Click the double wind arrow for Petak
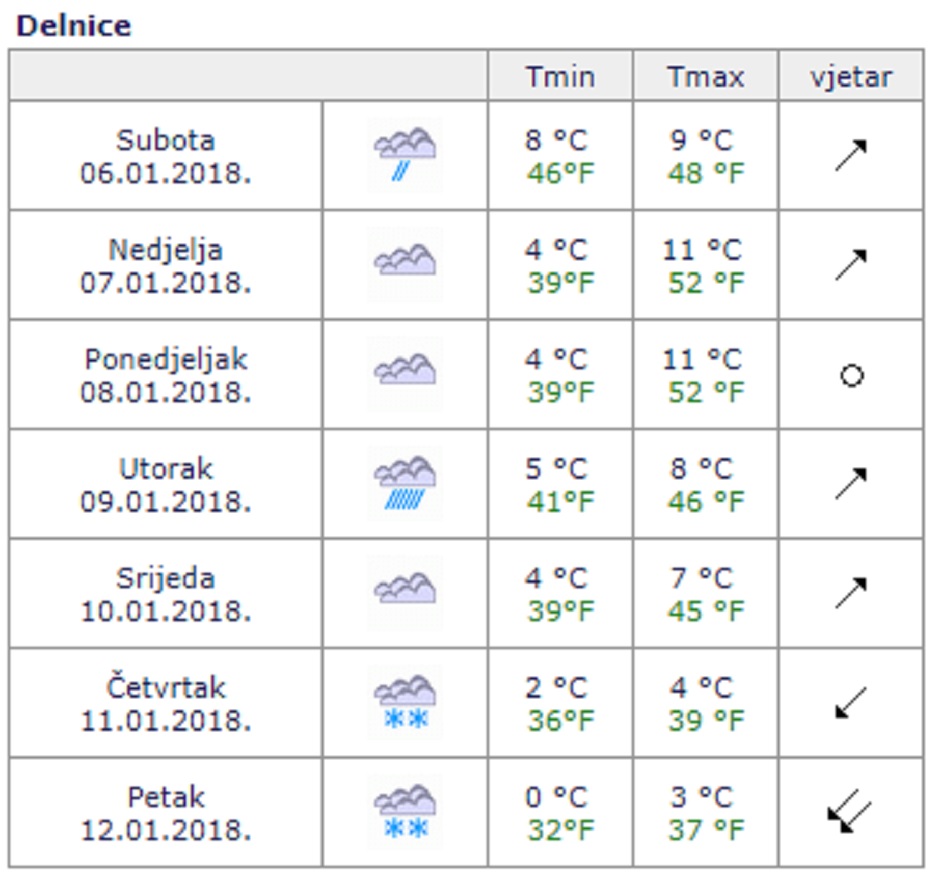 (850, 812)
